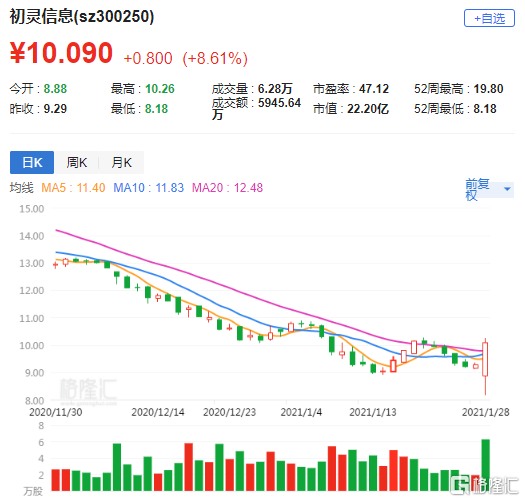
Task: Click the date label 2020/11/30
Action: 56,412
